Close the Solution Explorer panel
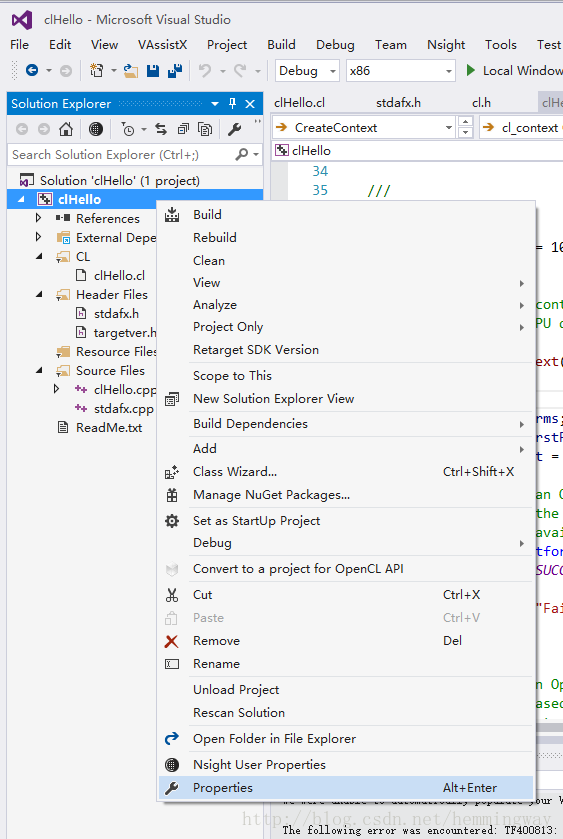 tap(250, 104)
